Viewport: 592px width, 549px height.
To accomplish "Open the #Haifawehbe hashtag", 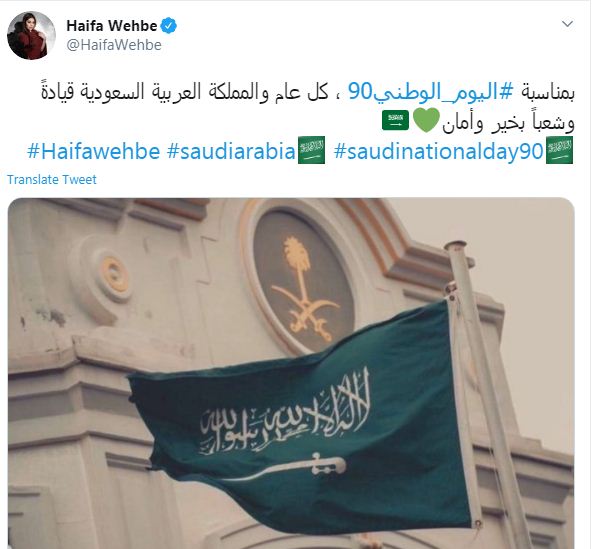I will point(94,151).
